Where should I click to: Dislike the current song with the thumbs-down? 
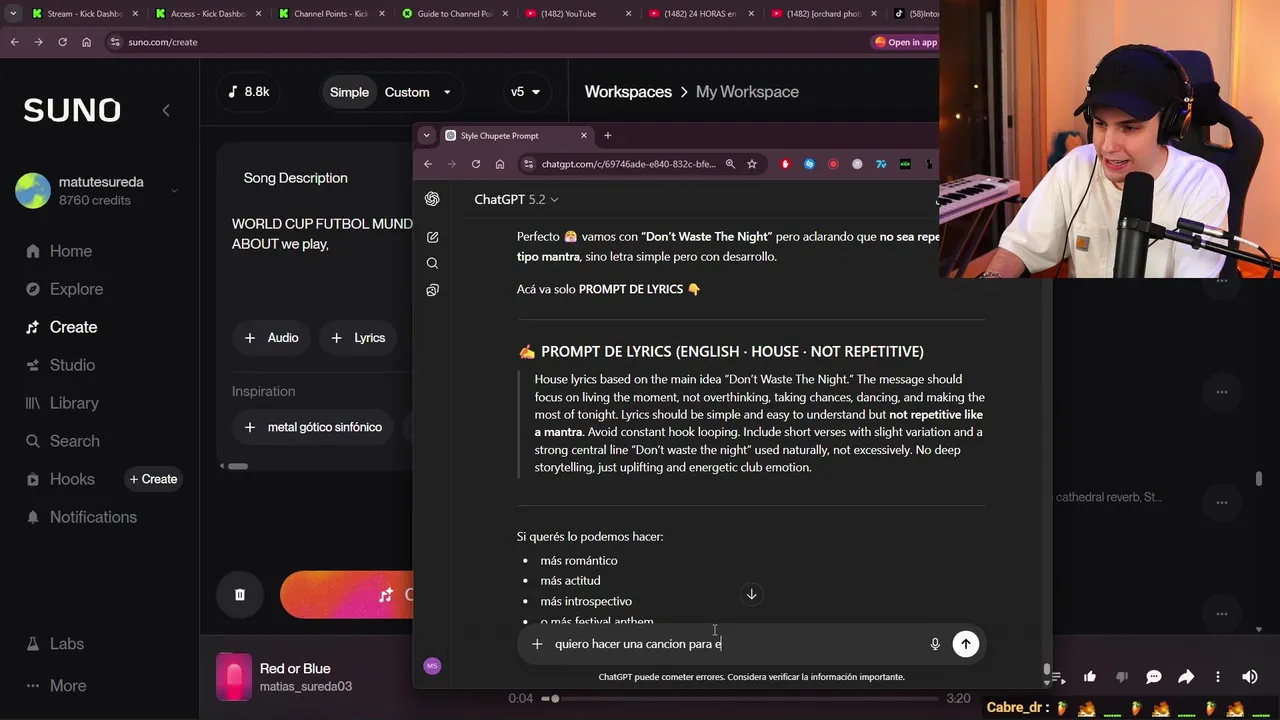pyautogui.click(x=1122, y=677)
